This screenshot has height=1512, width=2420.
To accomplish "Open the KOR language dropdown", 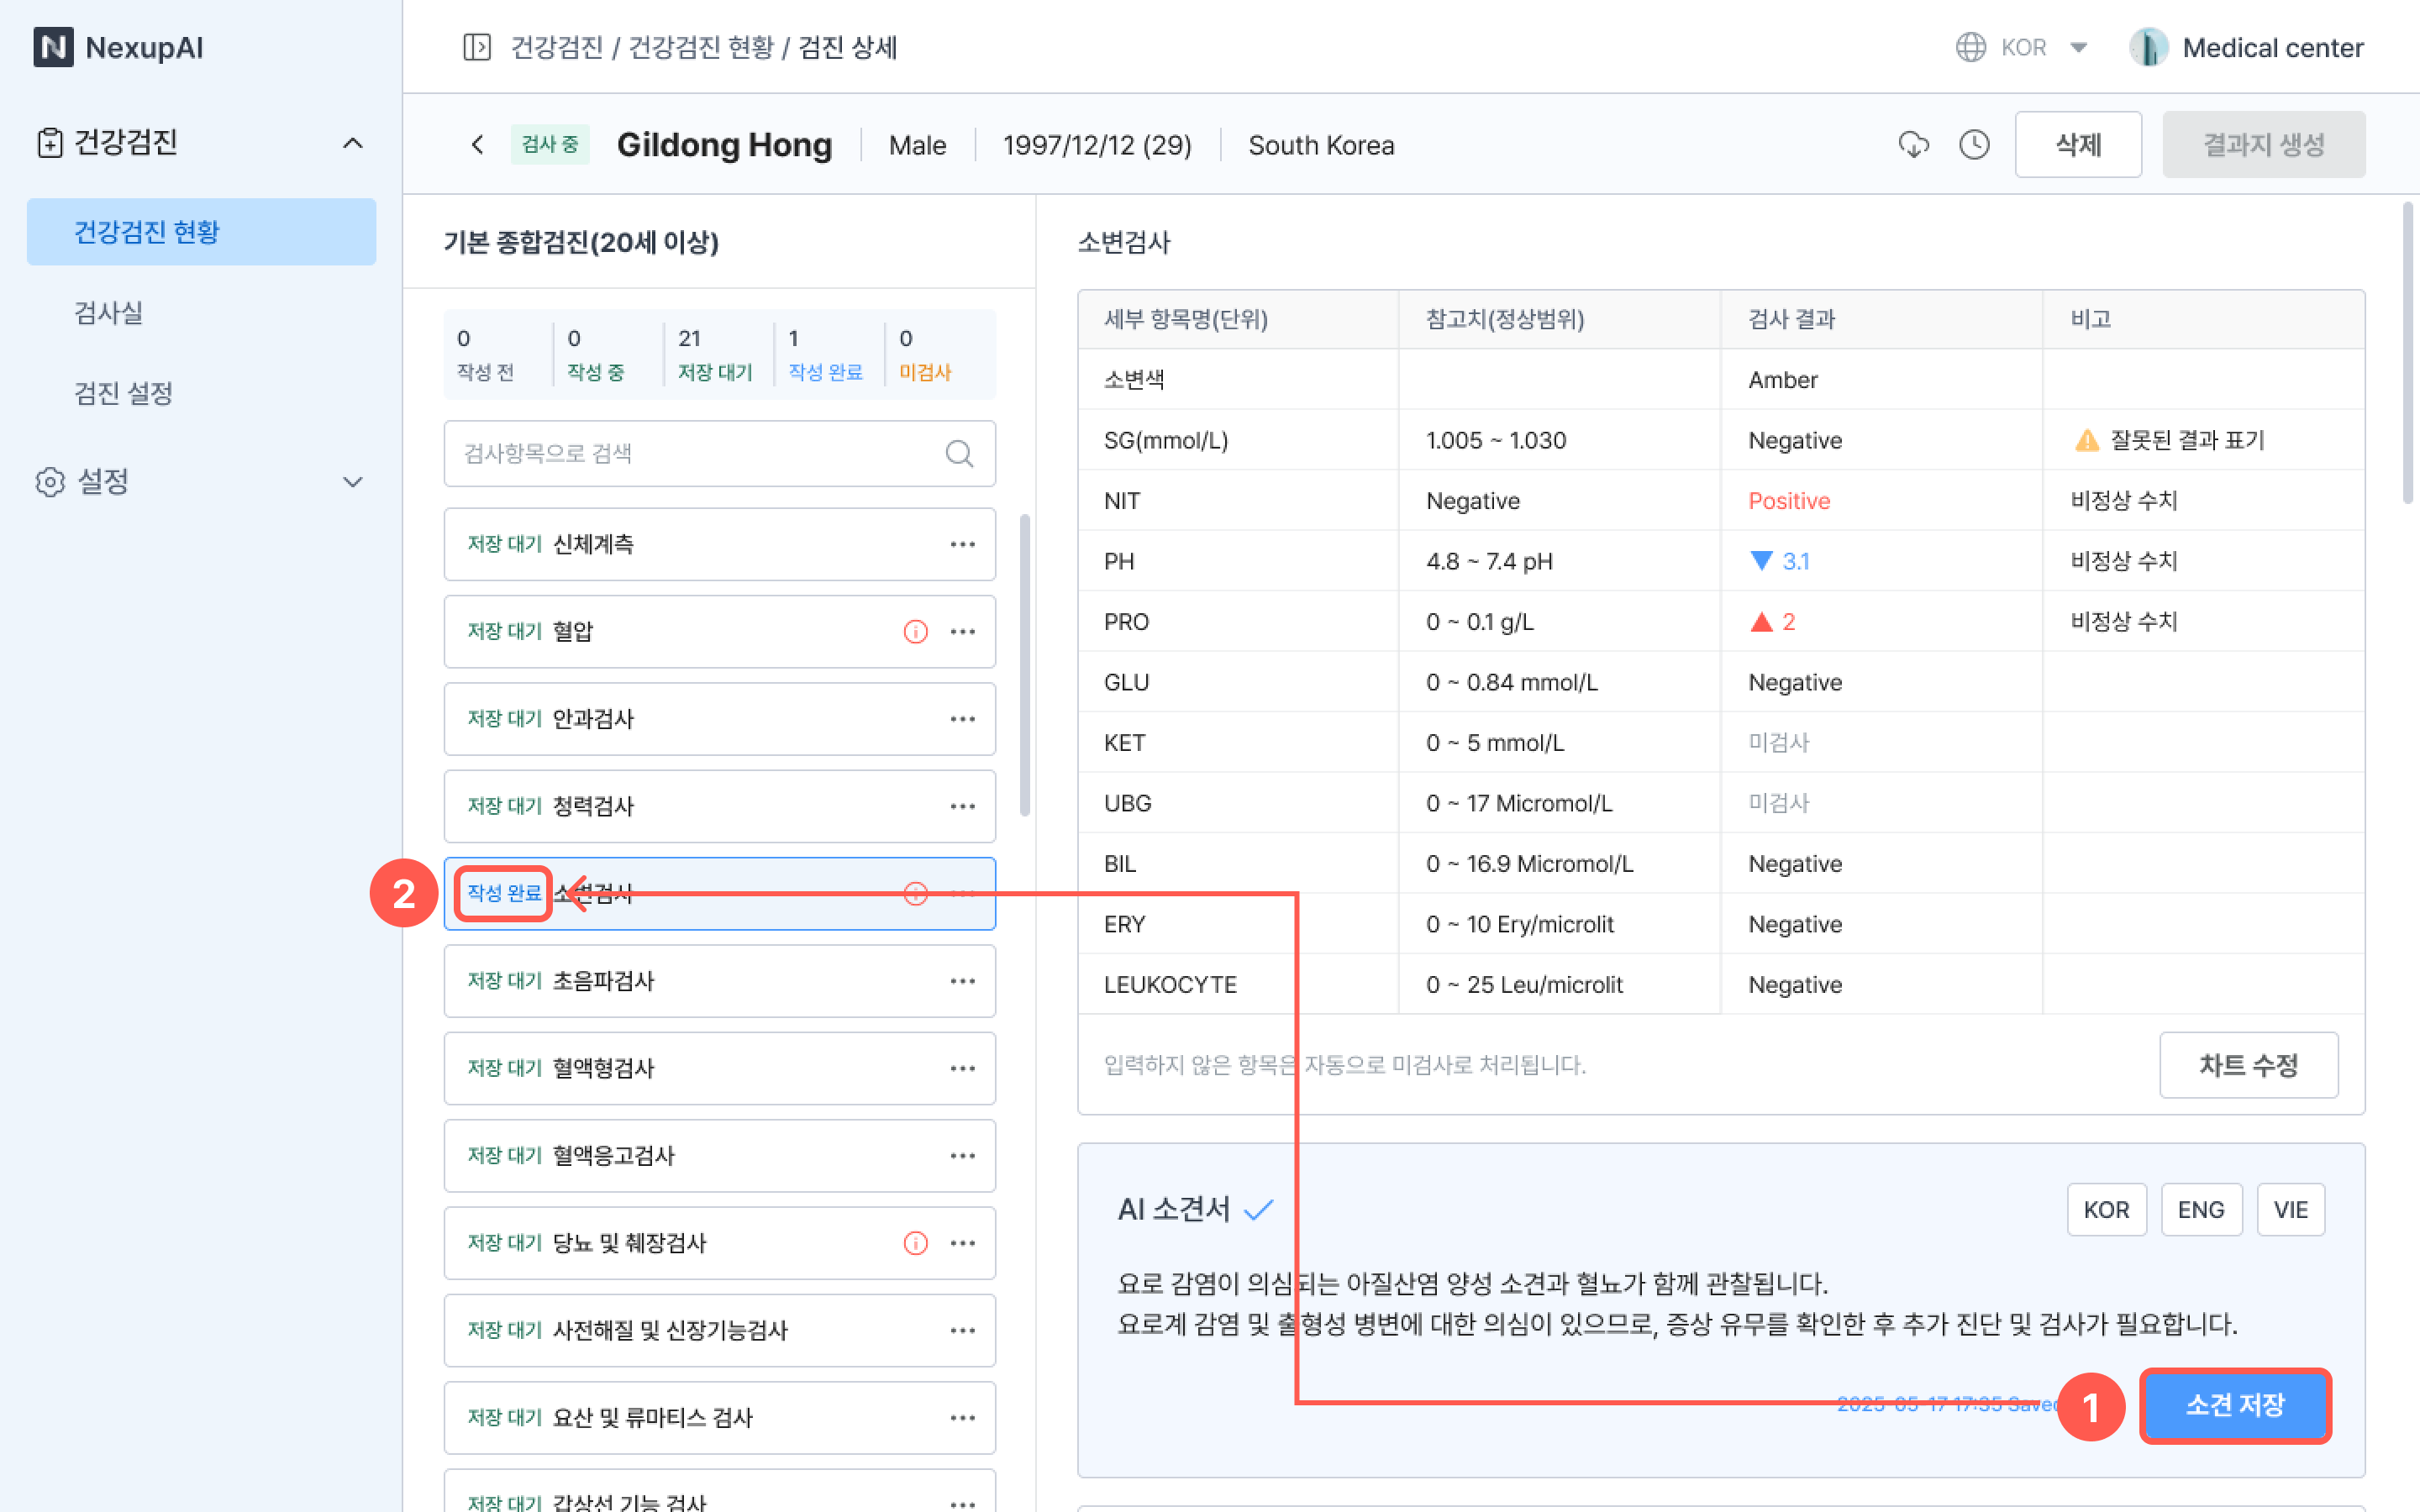I will (x=2023, y=47).
